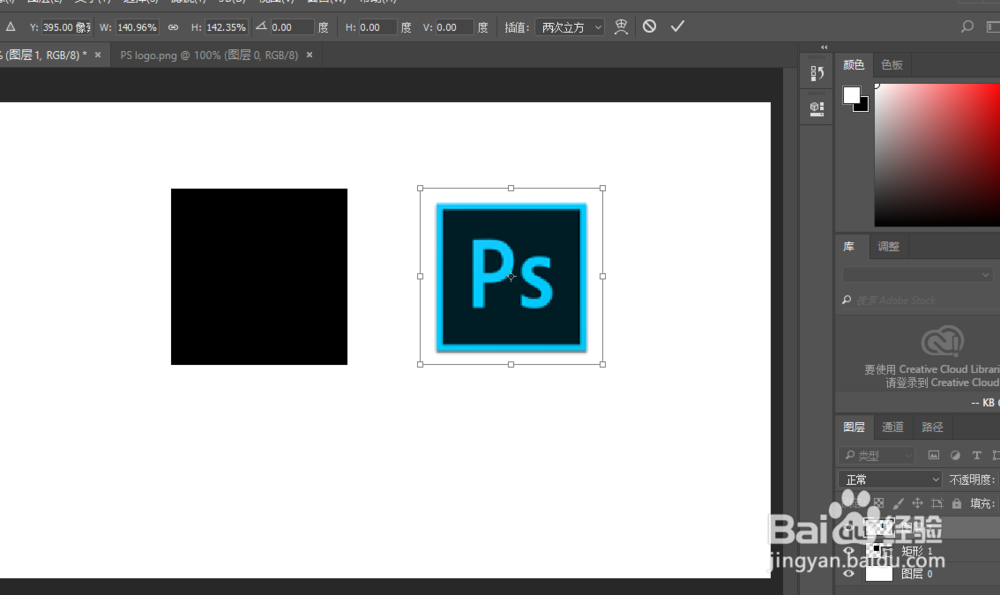This screenshot has width=1000, height=595.
Task: Click the bottom-right transform handle
Action: (603, 364)
